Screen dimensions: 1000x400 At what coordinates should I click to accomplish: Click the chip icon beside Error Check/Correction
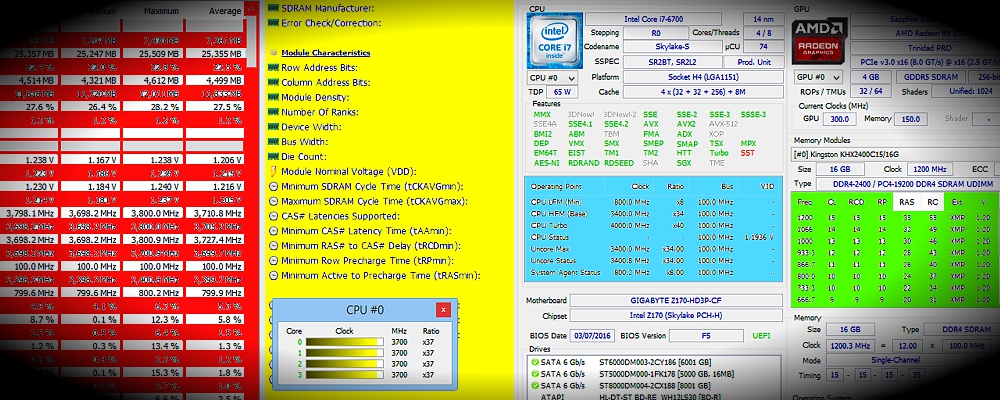[x=274, y=23]
